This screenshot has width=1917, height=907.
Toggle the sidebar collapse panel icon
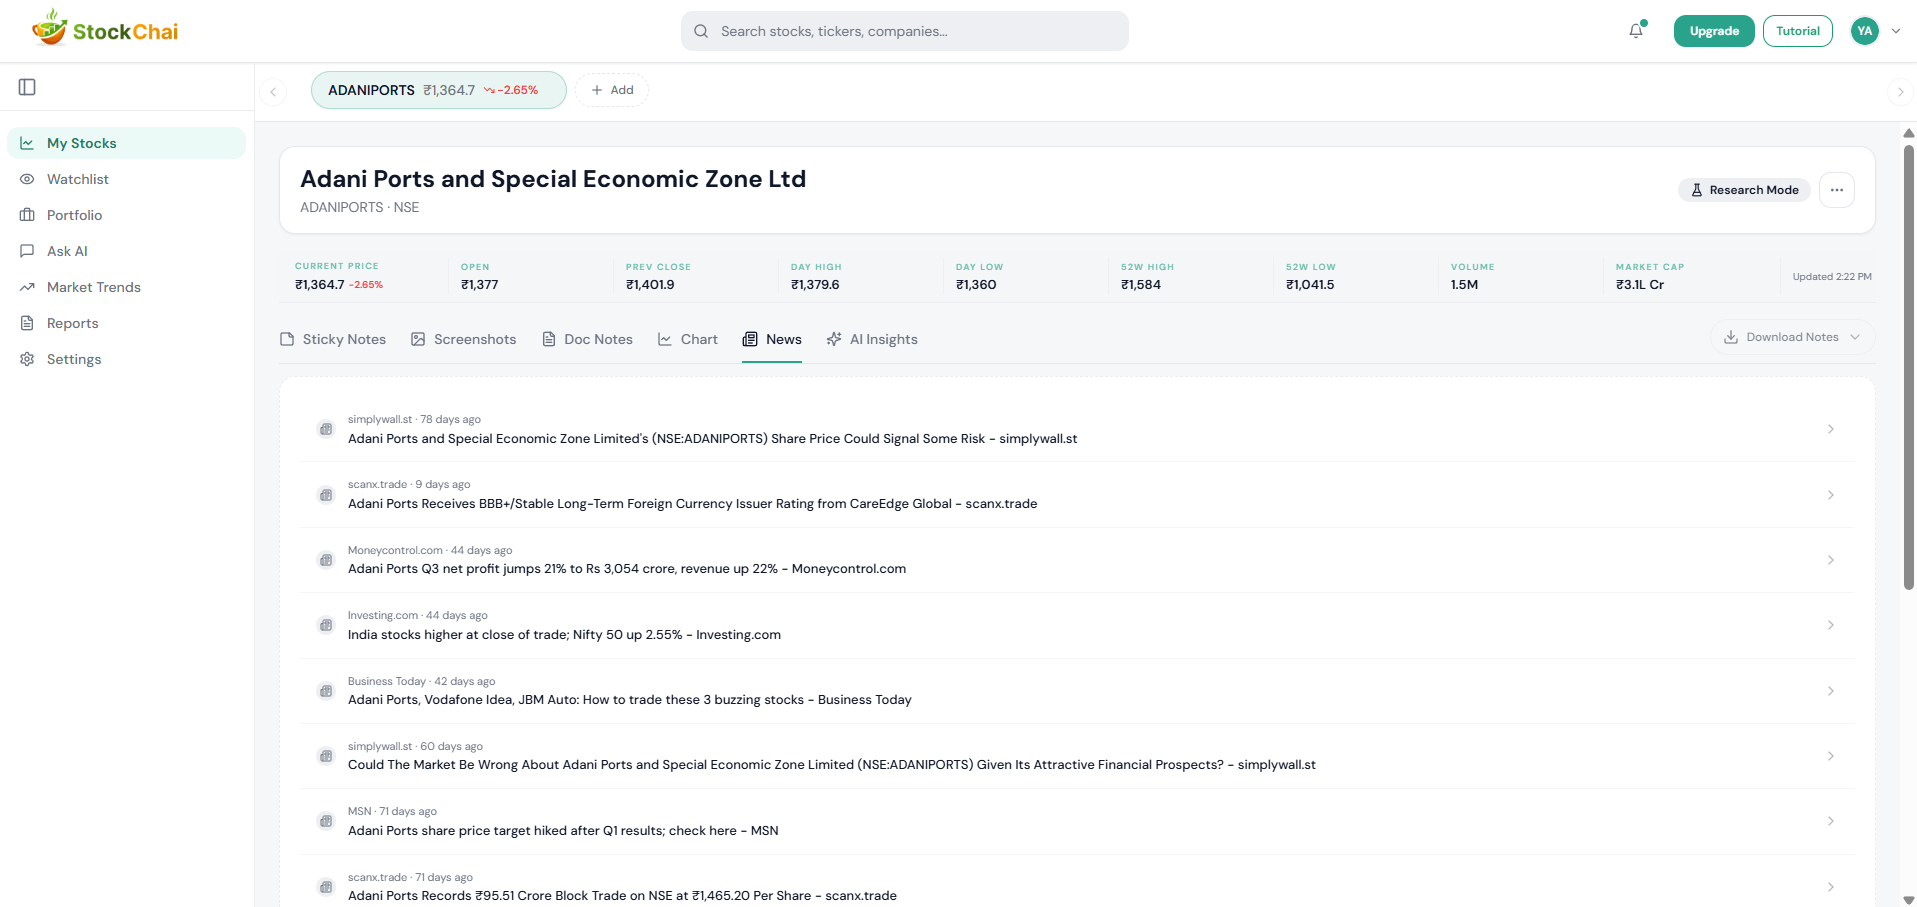point(27,87)
